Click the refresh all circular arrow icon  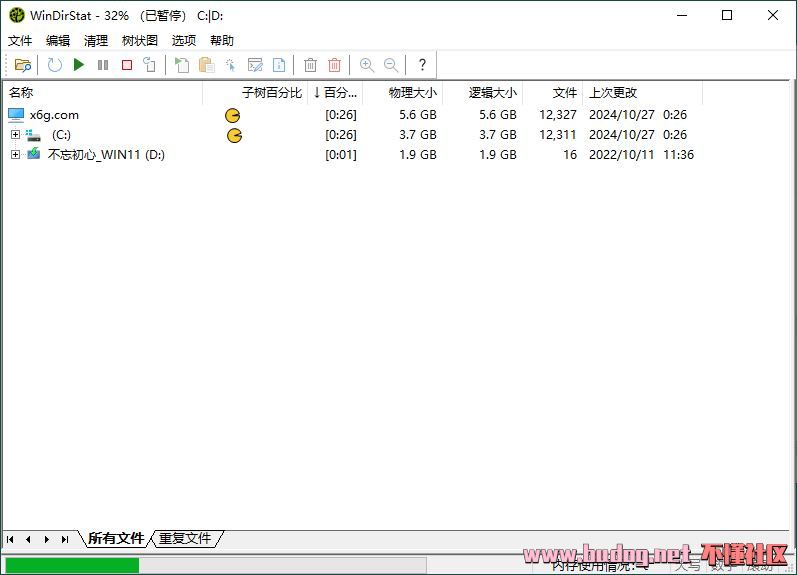(x=55, y=65)
